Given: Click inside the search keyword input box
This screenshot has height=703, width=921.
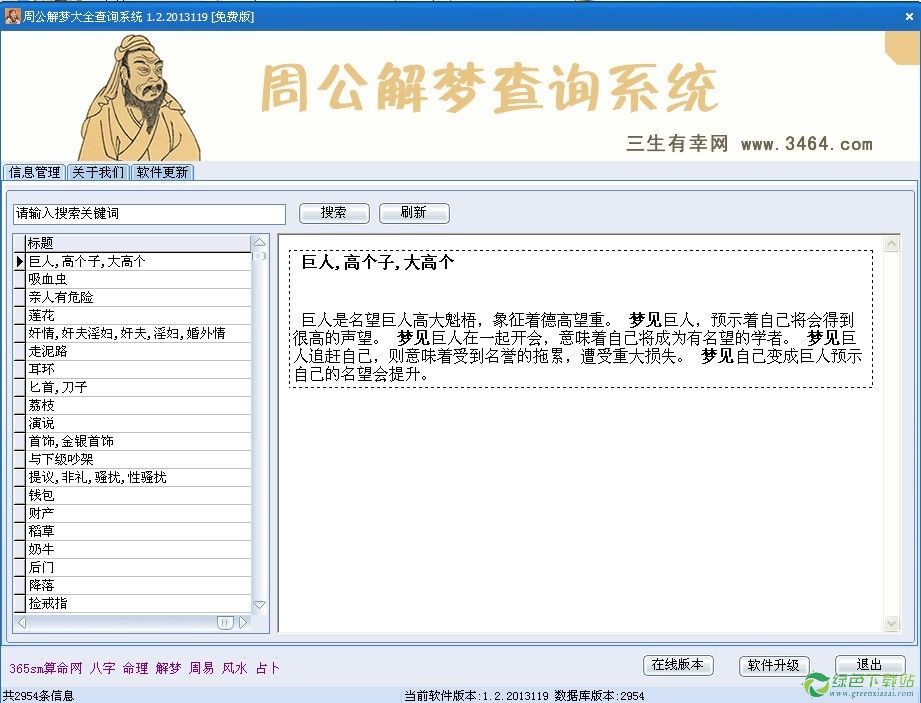Looking at the screenshot, I should click(x=148, y=213).
